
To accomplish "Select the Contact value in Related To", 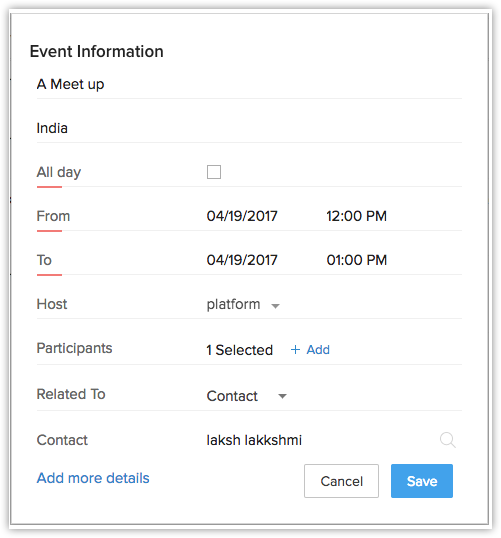I will click(232, 396).
